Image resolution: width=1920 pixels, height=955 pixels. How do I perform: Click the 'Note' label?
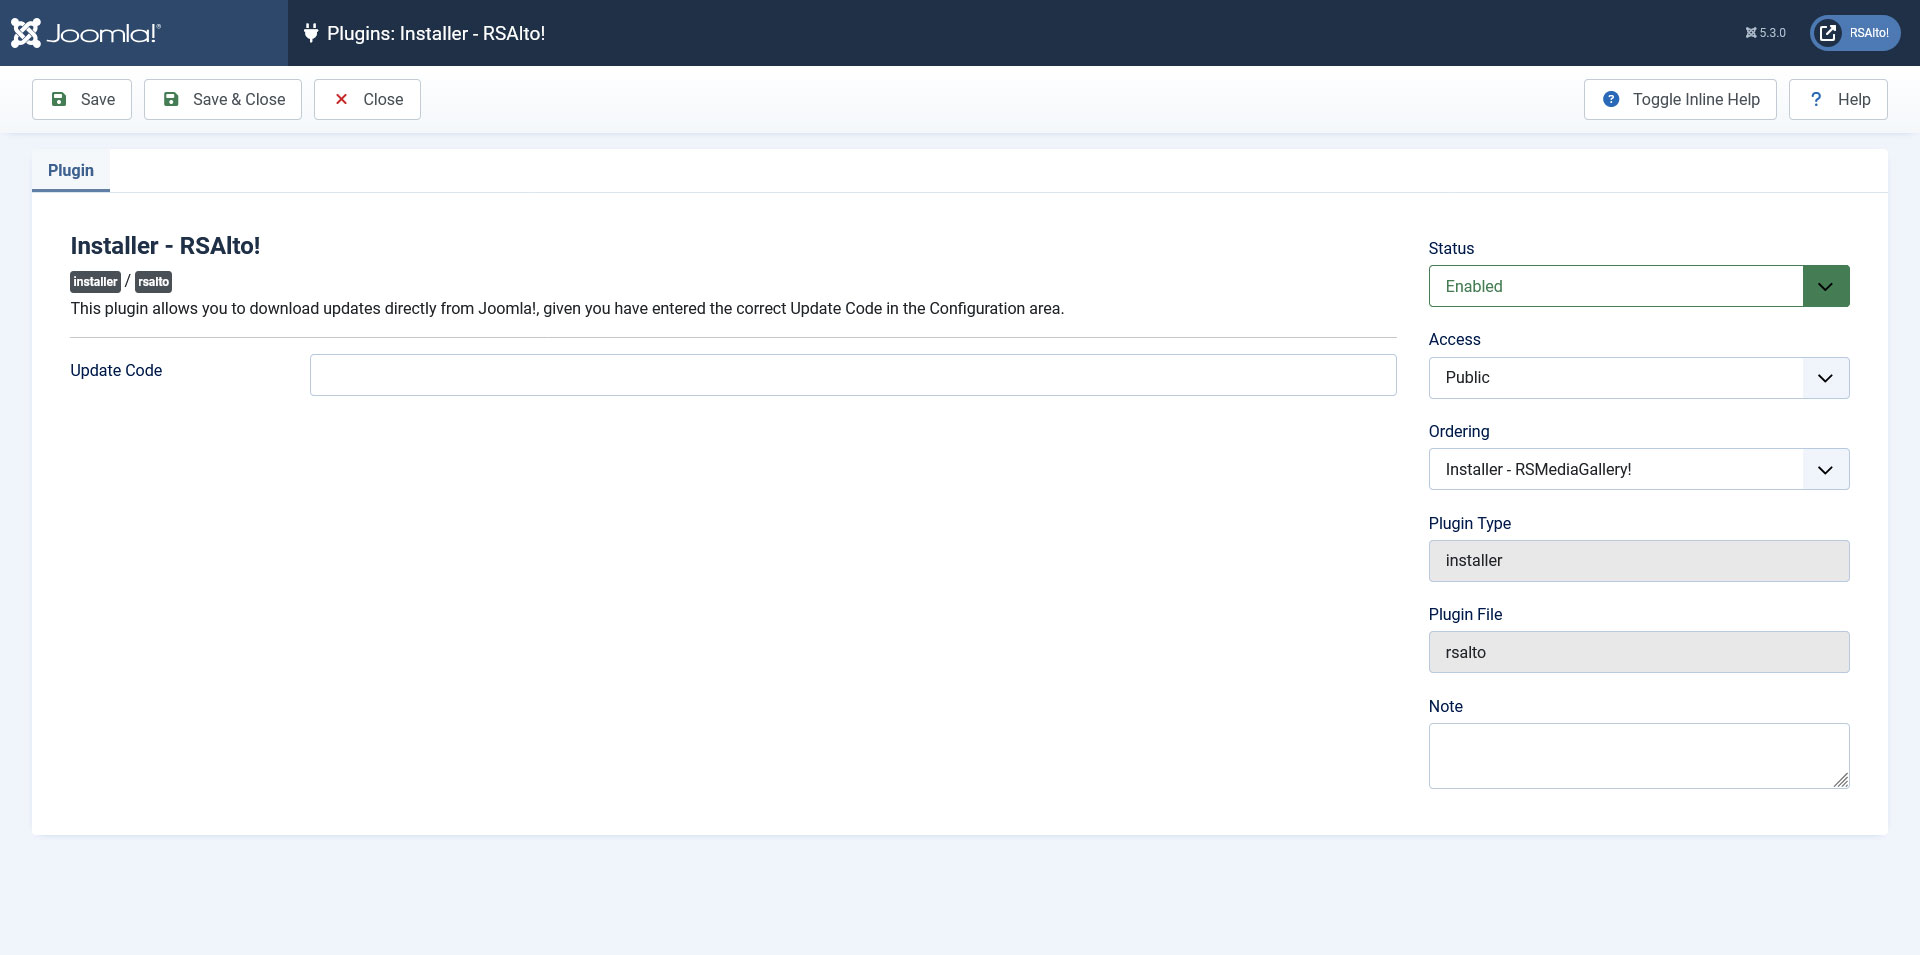1446,706
